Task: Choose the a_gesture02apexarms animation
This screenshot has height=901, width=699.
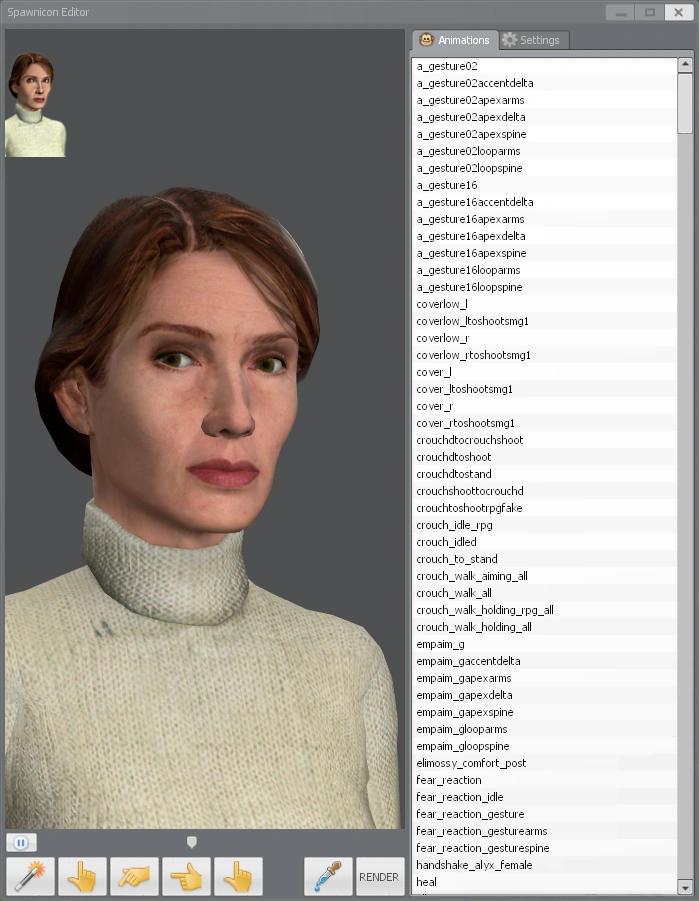Action: pyautogui.click(x=544, y=100)
